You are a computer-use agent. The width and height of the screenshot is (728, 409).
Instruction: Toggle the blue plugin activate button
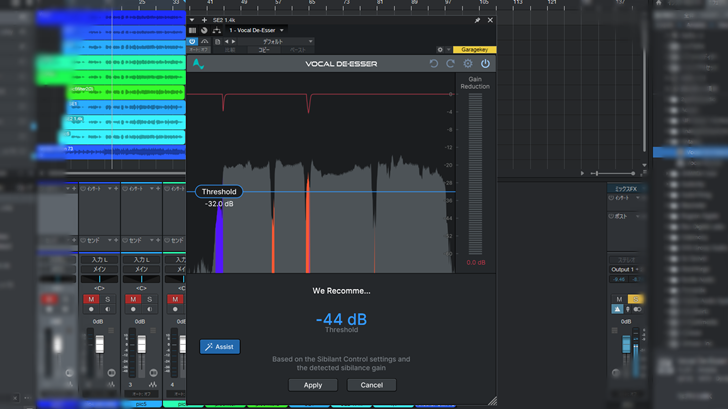pos(192,41)
